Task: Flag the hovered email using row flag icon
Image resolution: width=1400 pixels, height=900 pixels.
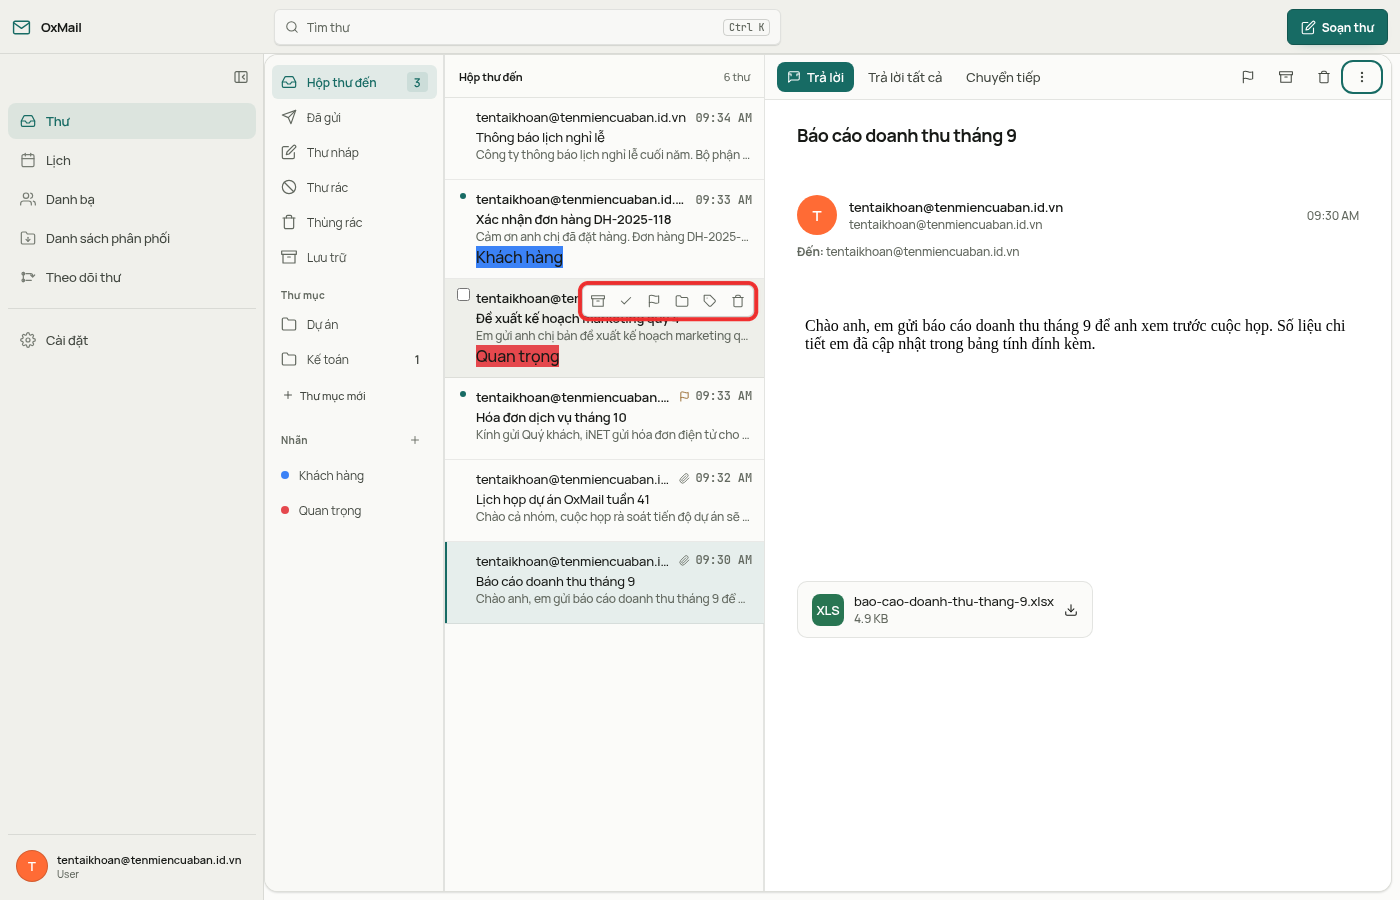Action: pyautogui.click(x=654, y=301)
